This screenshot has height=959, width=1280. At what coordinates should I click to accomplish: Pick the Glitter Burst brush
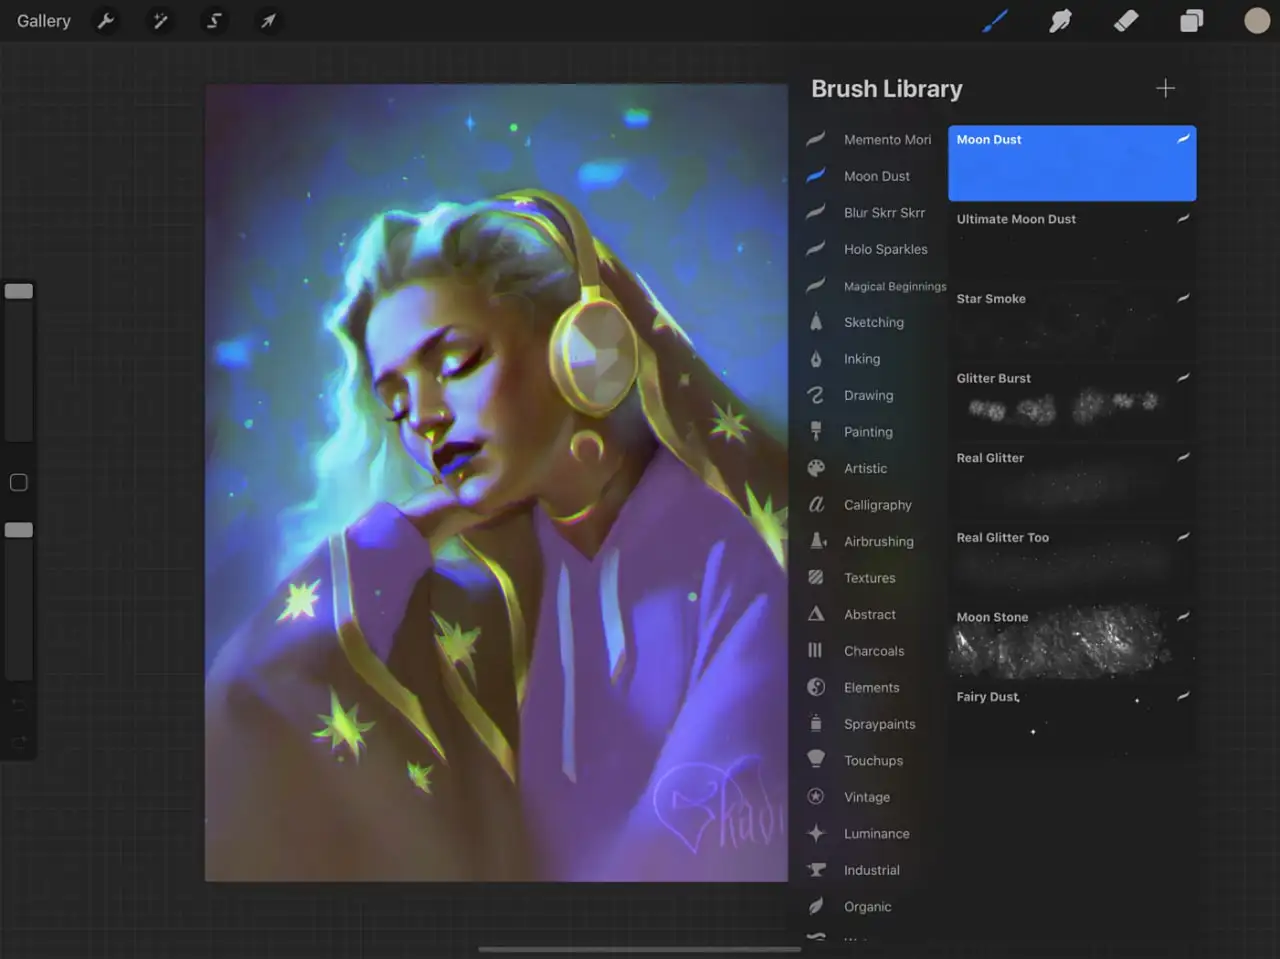[1072, 403]
